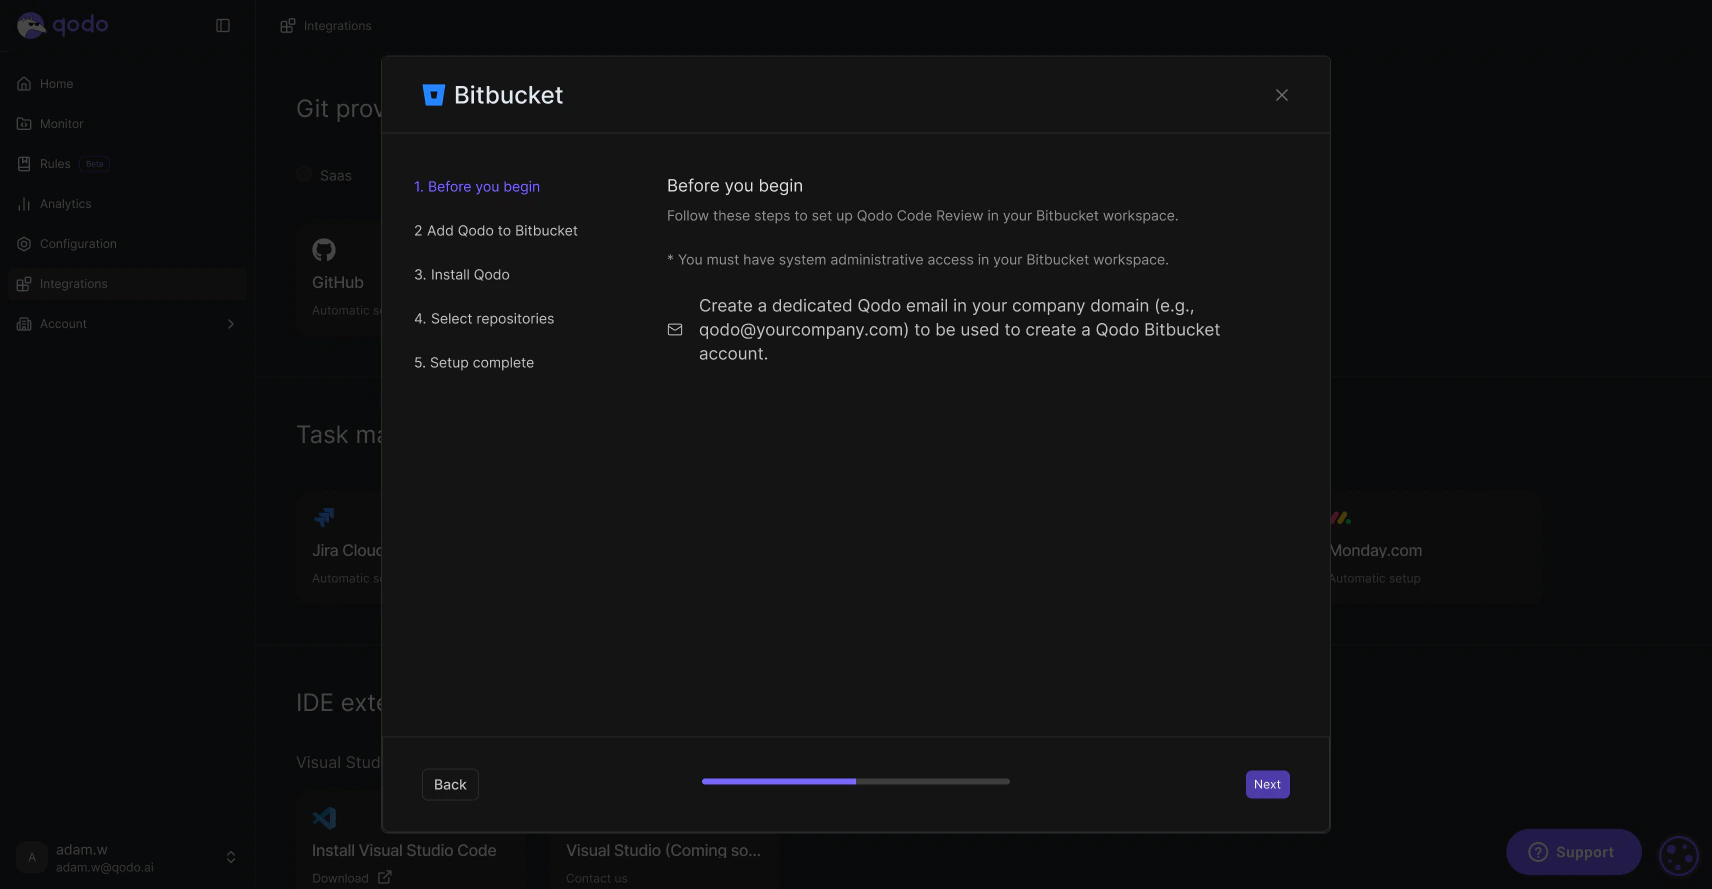This screenshot has height=889, width=1712.
Task: Click the Qodo logo in the sidebar
Action: [62, 25]
